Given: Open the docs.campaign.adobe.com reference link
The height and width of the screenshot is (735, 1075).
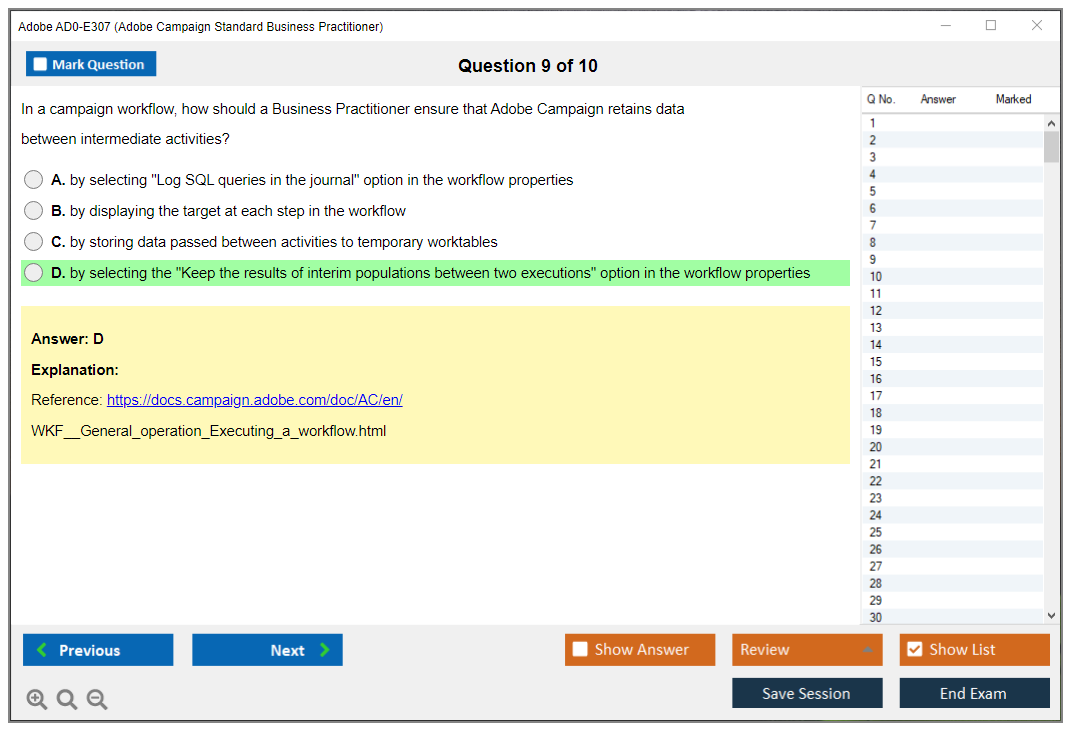Looking at the screenshot, I should (254, 400).
